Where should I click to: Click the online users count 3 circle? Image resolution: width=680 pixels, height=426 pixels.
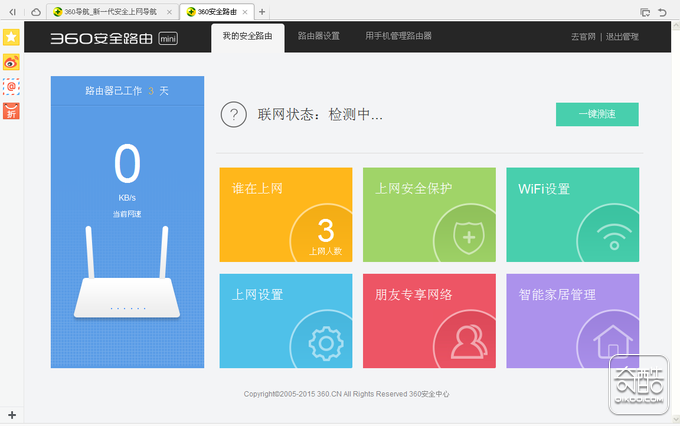[x=321, y=233]
